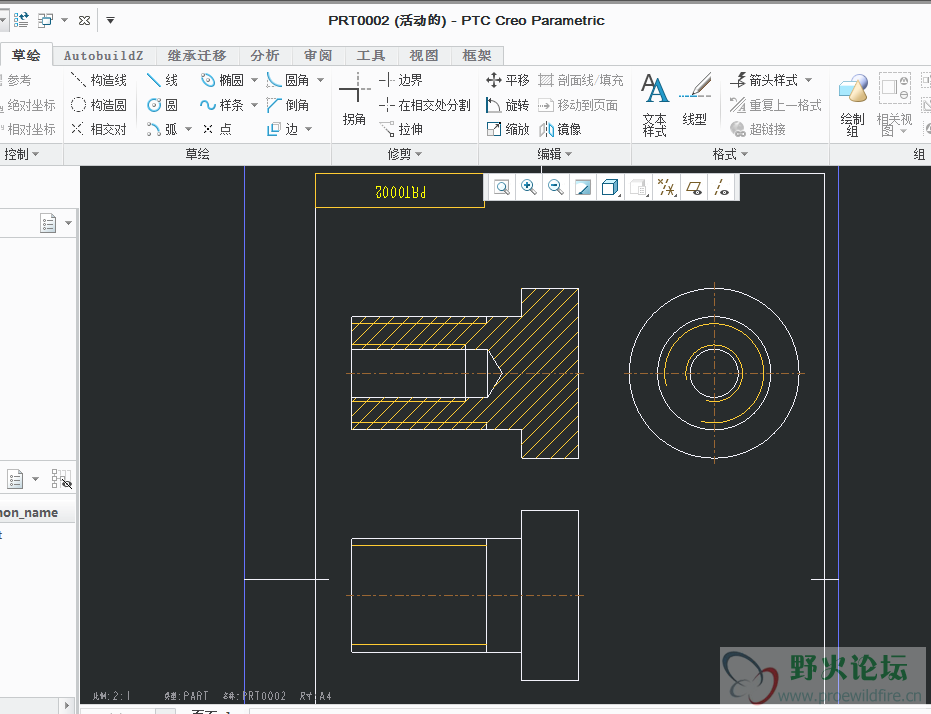Select the Point (点) tool
This screenshot has width=931, height=714.
coord(217,129)
